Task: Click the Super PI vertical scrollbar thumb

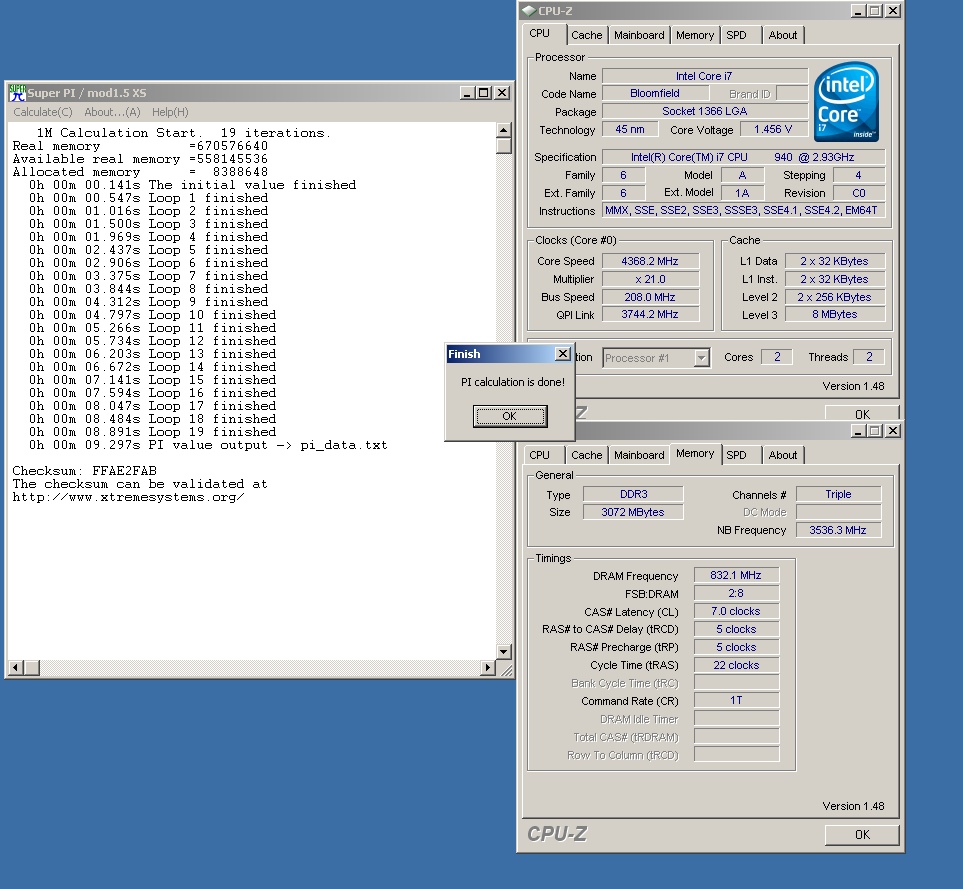Action: (504, 146)
